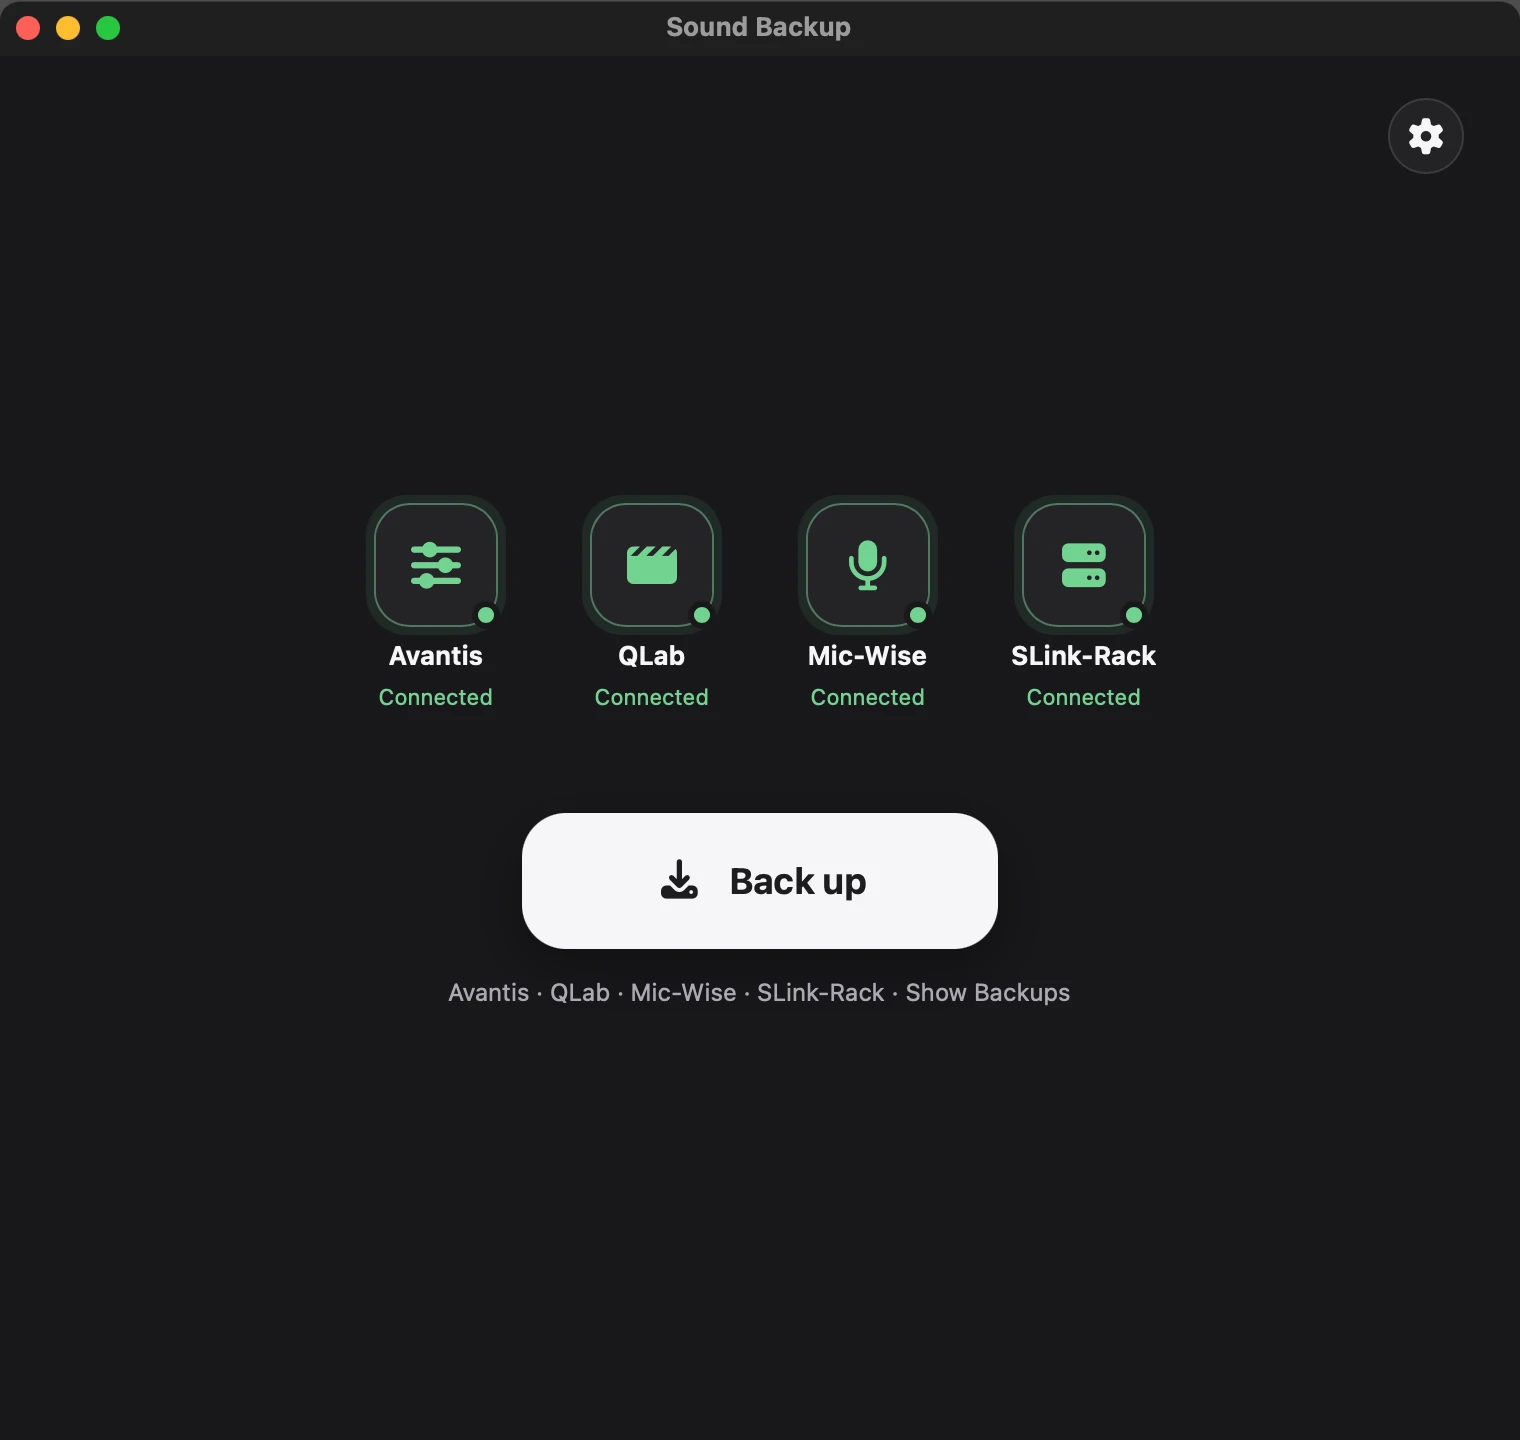Select the SLink-Rack server icon
Screen dimensions: 1520x1440
coord(1084,565)
